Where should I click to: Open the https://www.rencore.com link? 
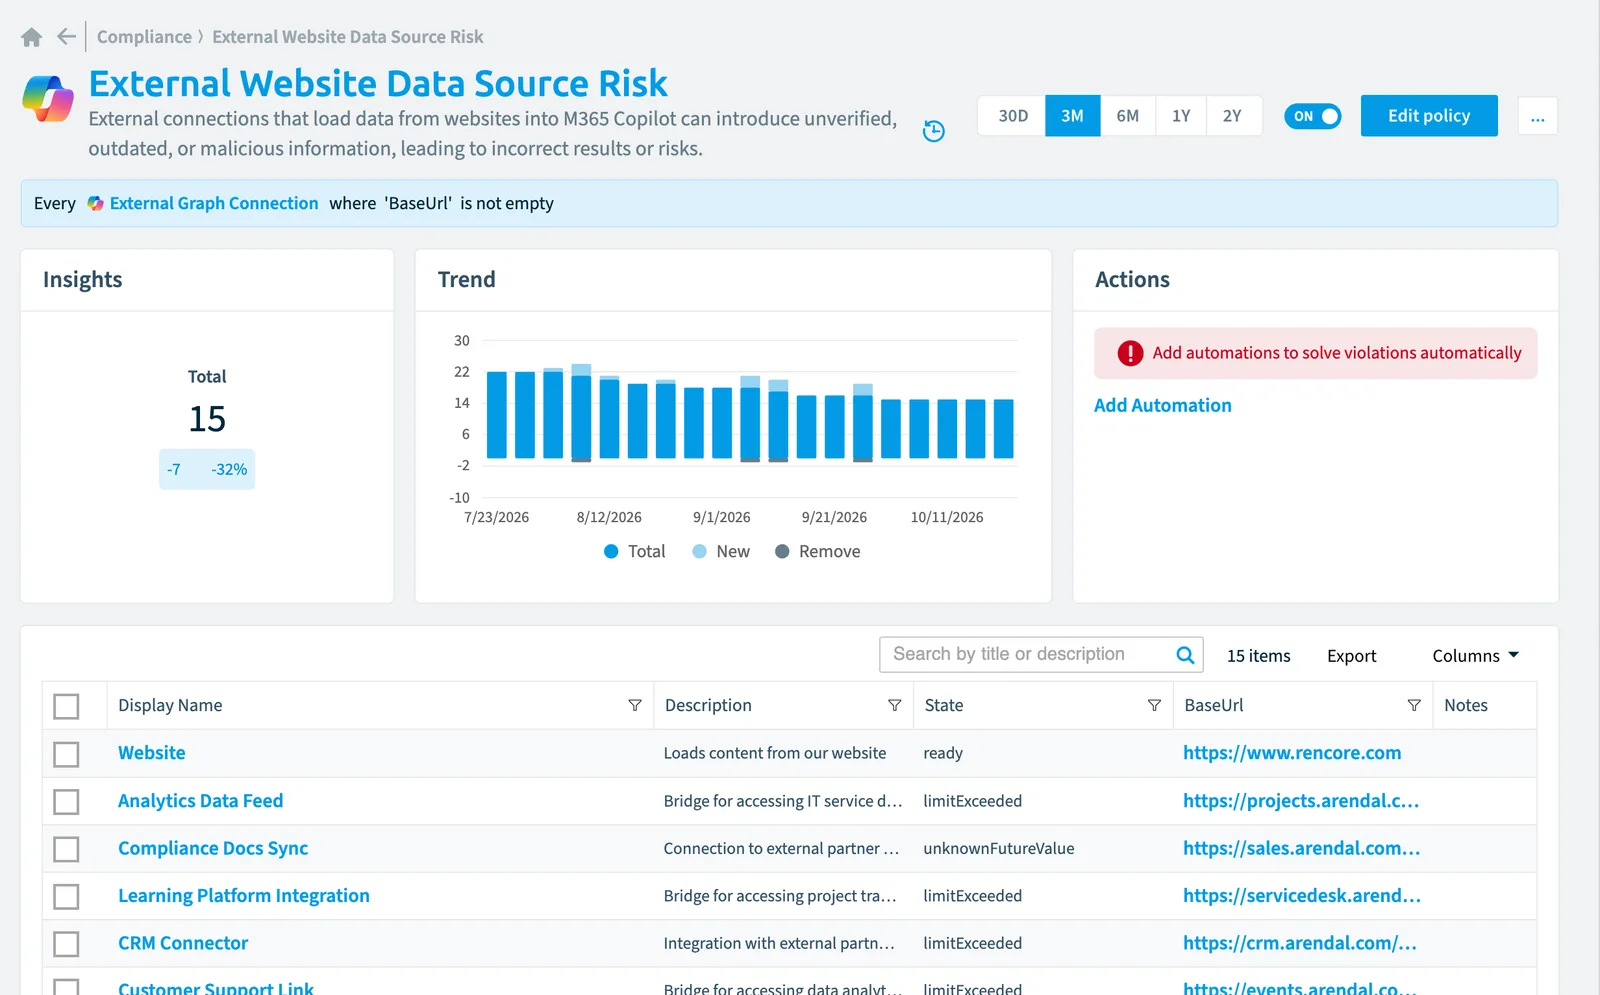[x=1292, y=753]
